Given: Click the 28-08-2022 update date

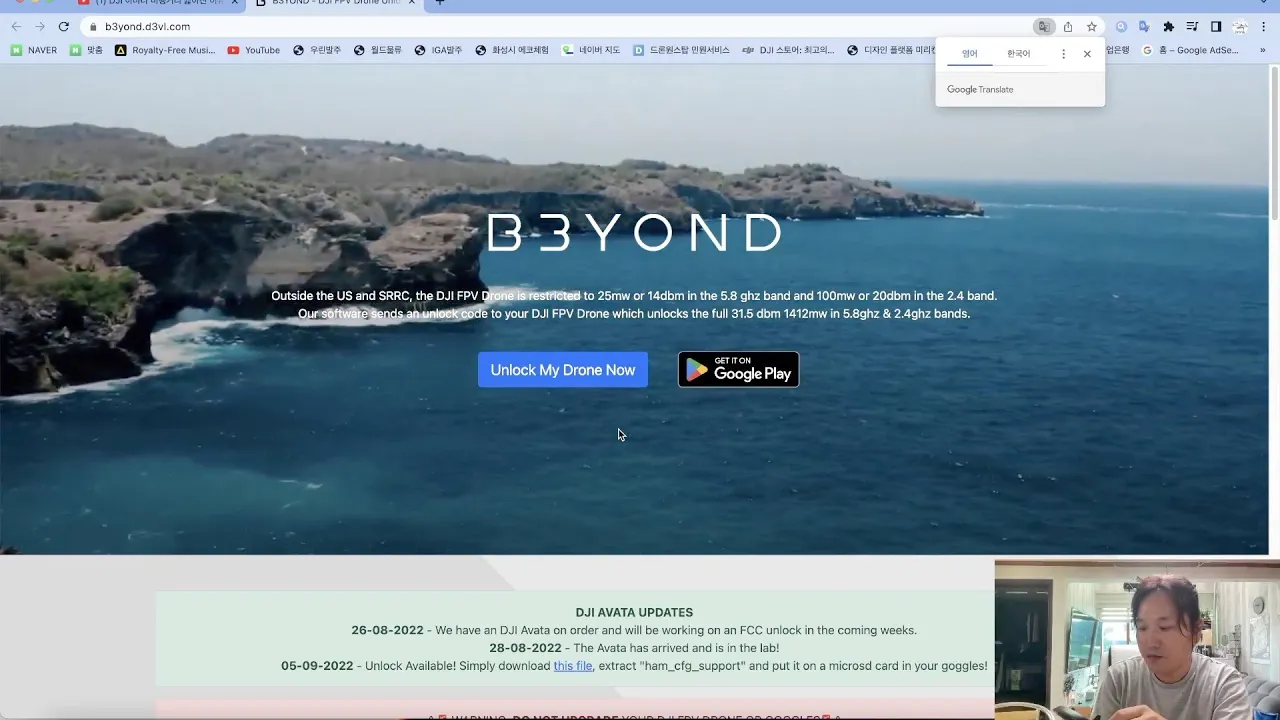Looking at the screenshot, I should [525, 648].
